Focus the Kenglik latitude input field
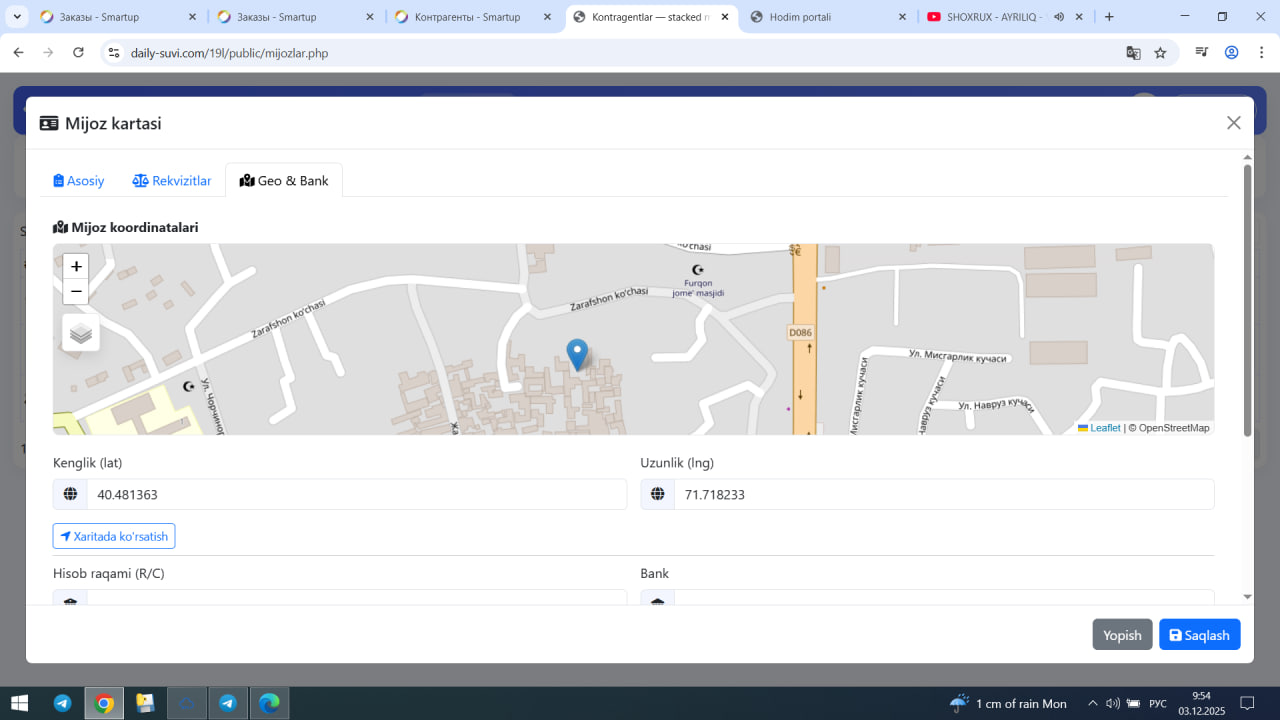Viewport: 1280px width, 720px height. 357,494
